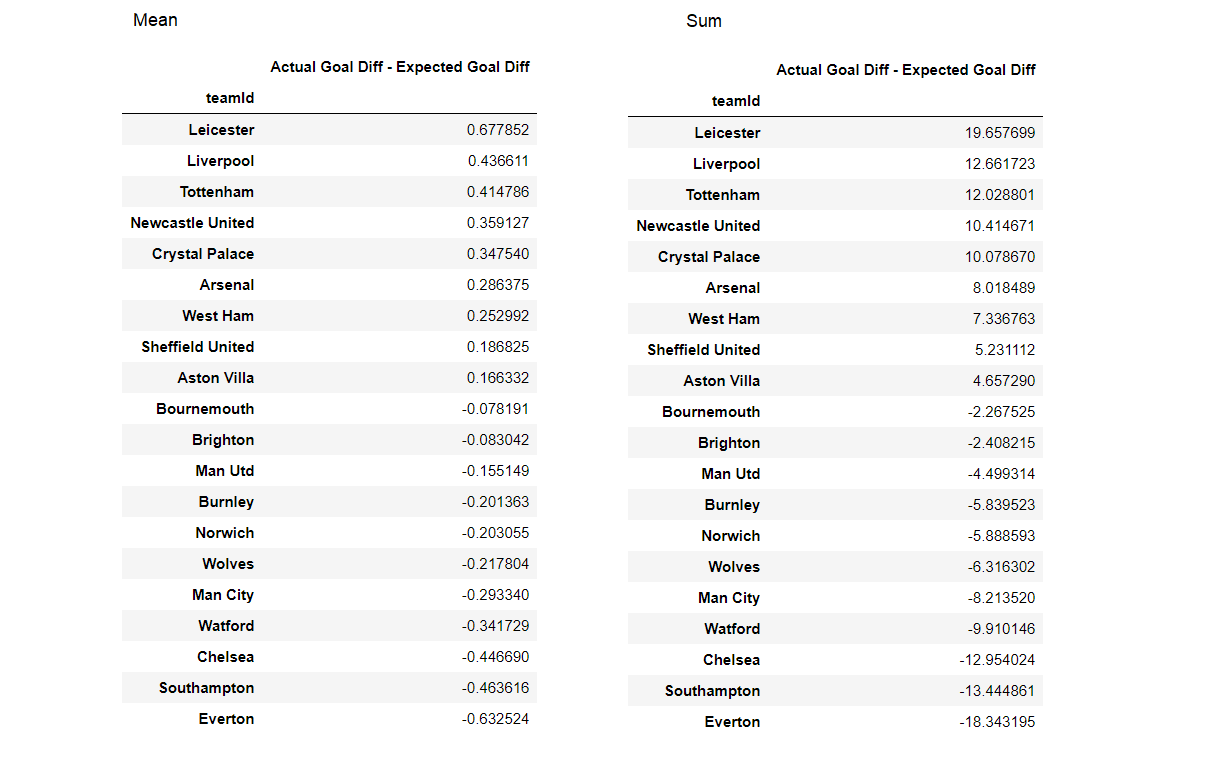1212x764 pixels.
Task: Click the 'Sum' heading above the right table
Action: [703, 21]
